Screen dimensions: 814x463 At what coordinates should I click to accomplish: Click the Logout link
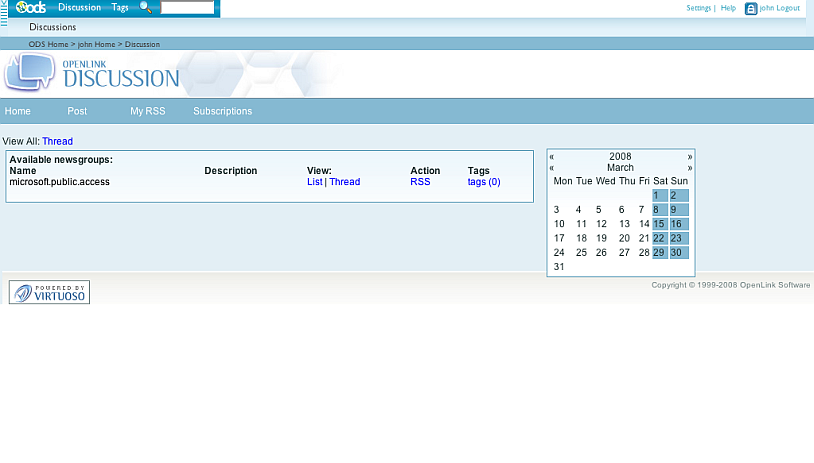[787, 8]
